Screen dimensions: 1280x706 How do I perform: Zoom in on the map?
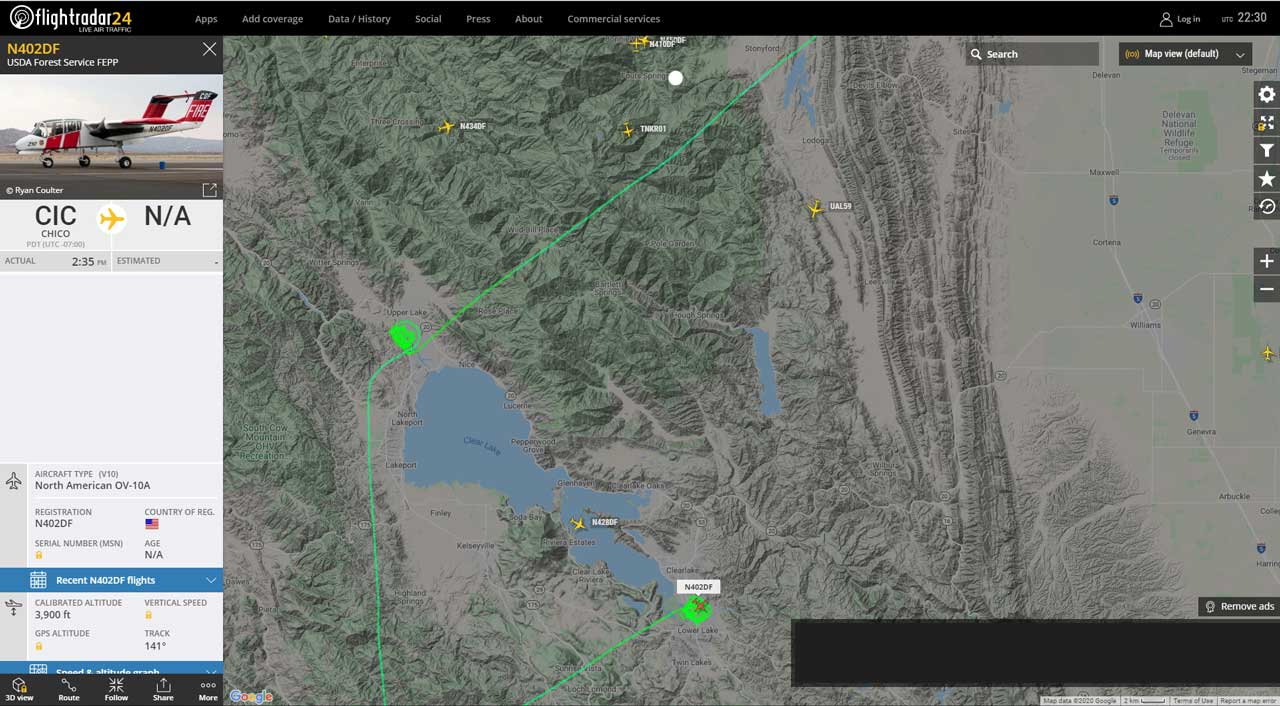click(x=1267, y=261)
